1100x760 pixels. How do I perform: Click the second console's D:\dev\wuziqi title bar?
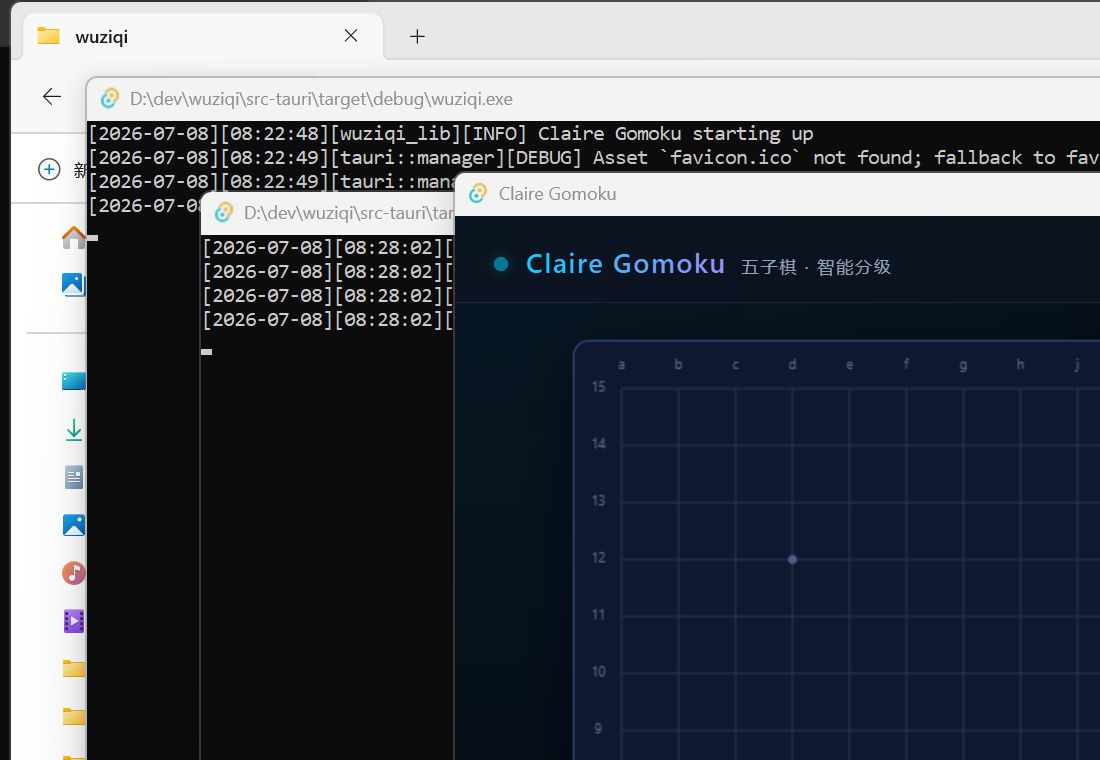click(x=349, y=213)
